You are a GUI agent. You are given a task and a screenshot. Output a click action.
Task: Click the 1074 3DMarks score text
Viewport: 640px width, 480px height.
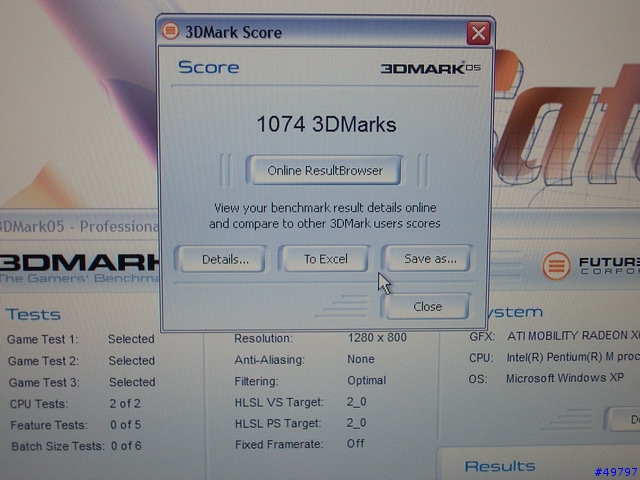click(x=326, y=124)
